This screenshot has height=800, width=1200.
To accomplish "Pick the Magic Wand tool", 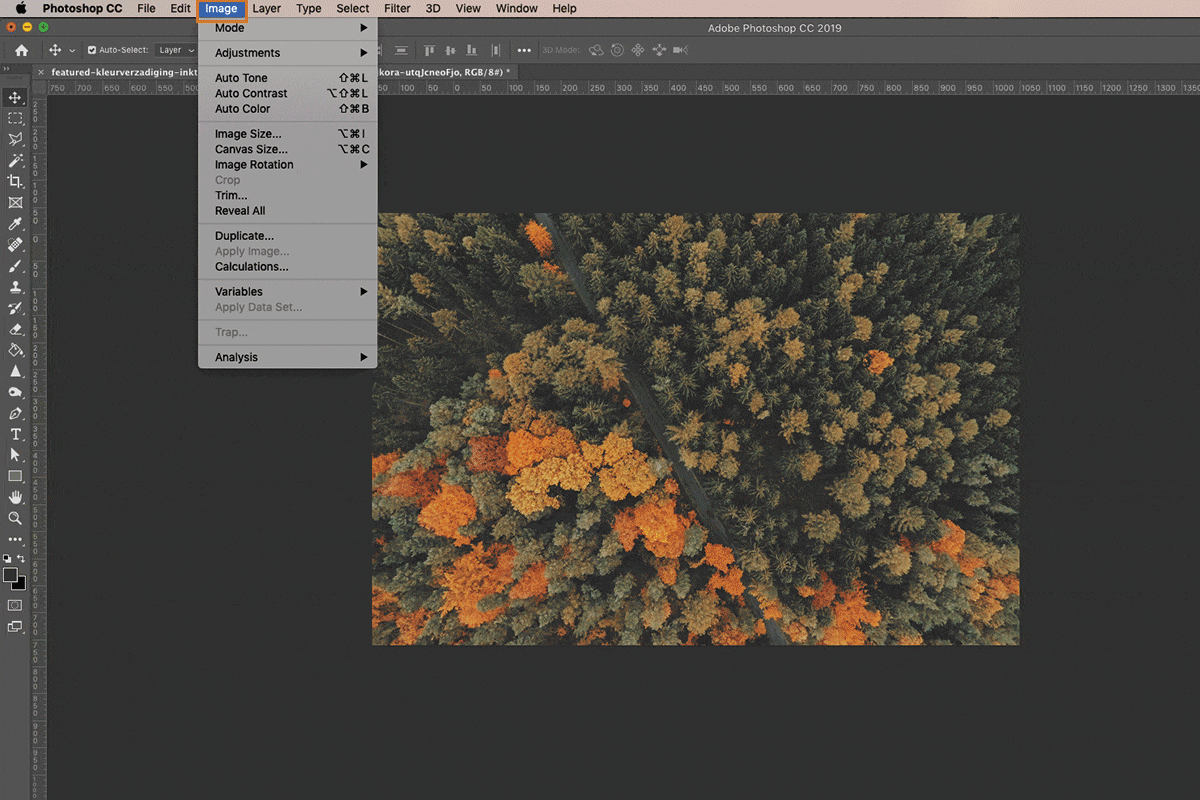I will [x=15, y=160].
